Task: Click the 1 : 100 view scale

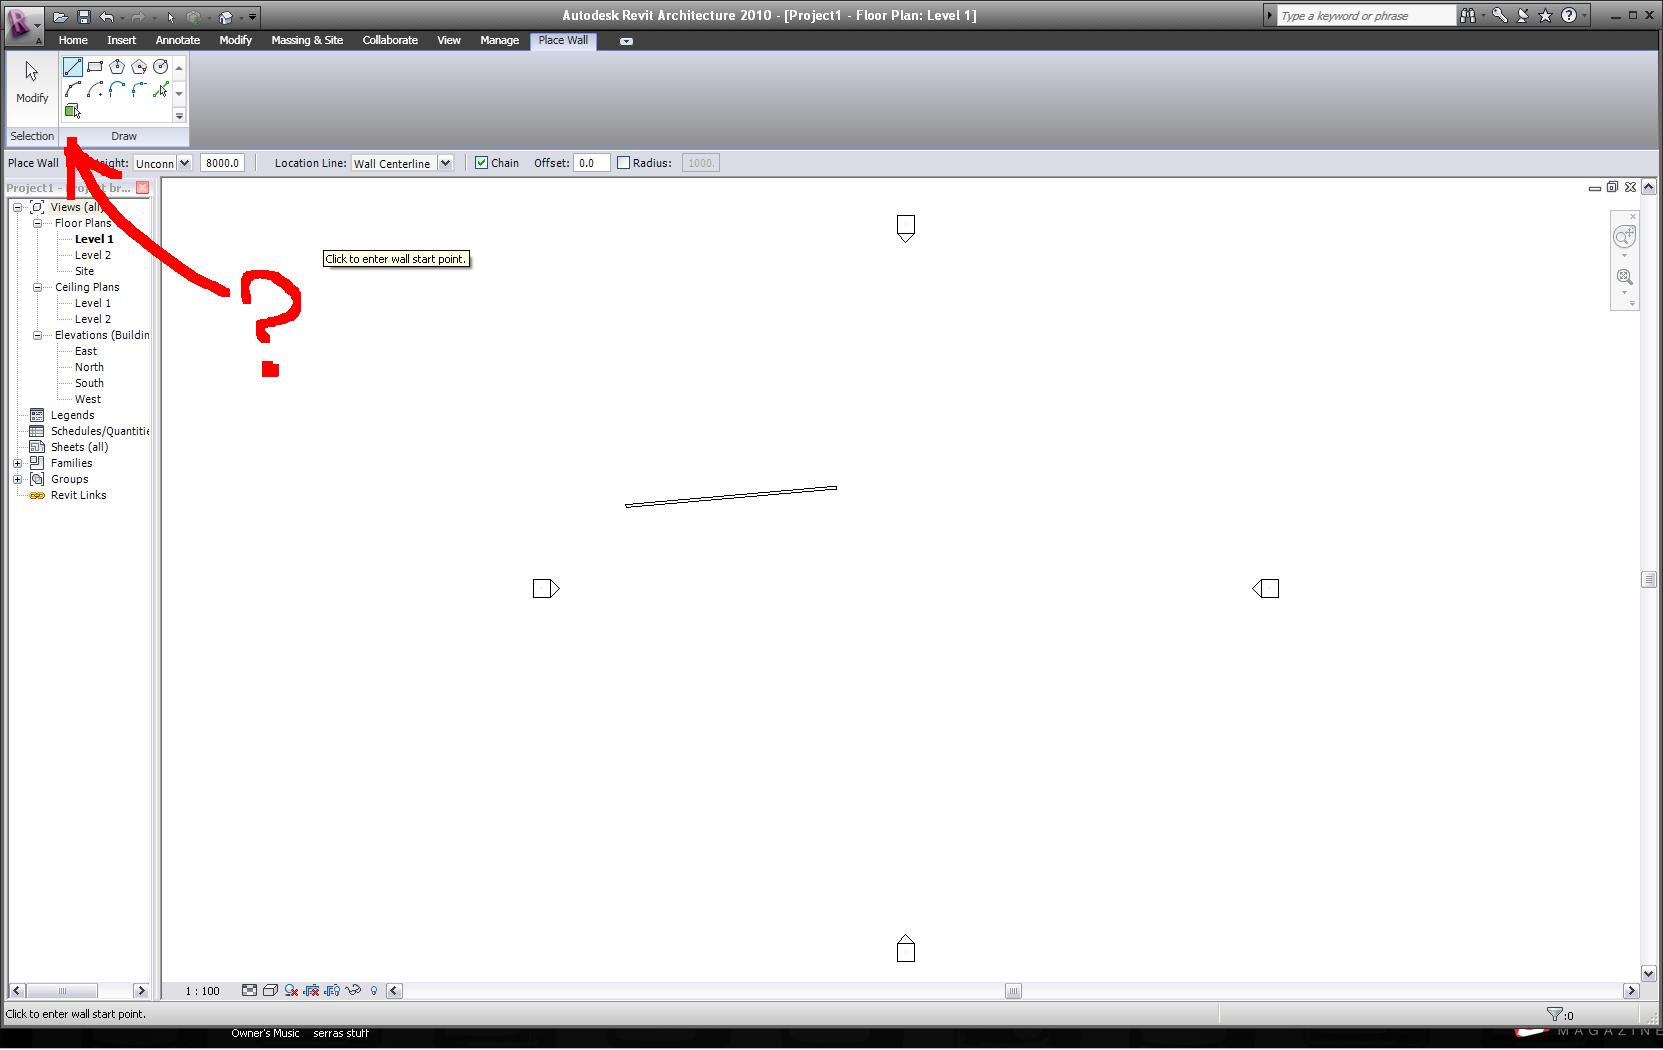Action: tap(202, 991)
